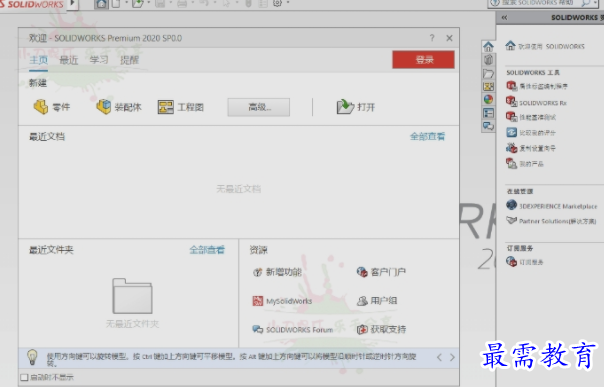Click the 打开 open file icon
Image resolution: width=604 pixels, height=387 pixels.
345,107
